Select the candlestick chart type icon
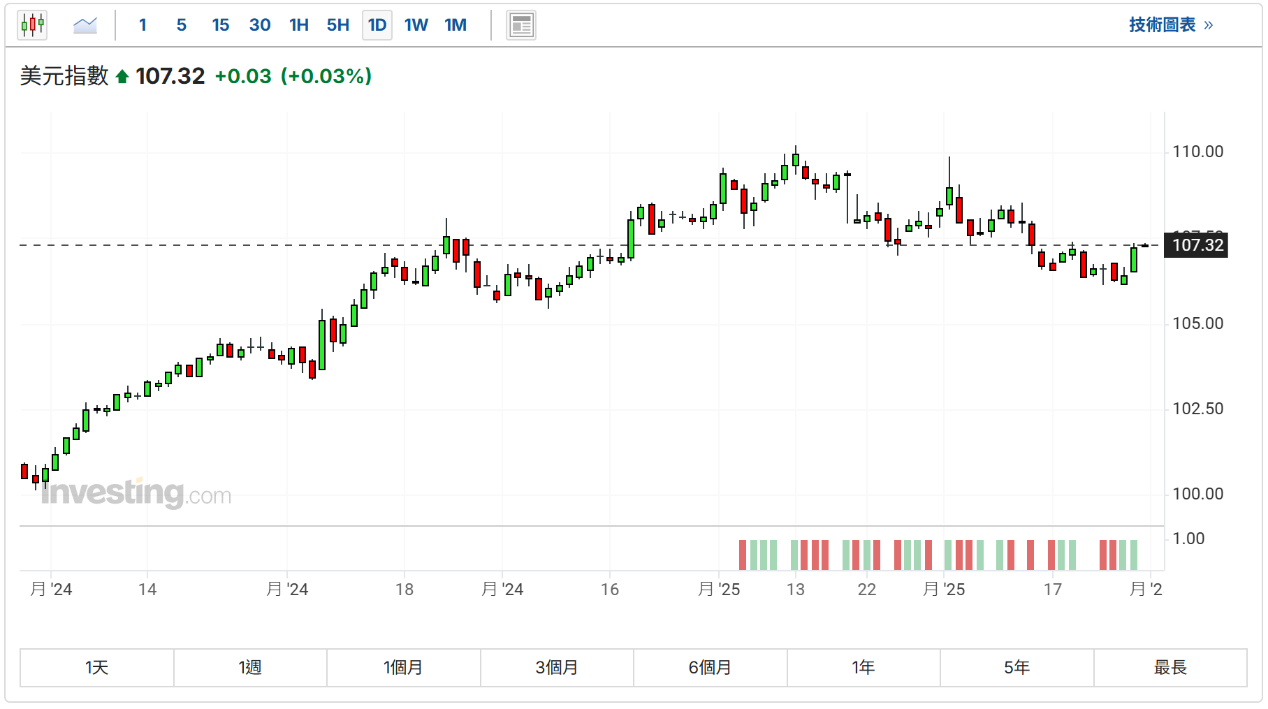 (x=33, y=25)
